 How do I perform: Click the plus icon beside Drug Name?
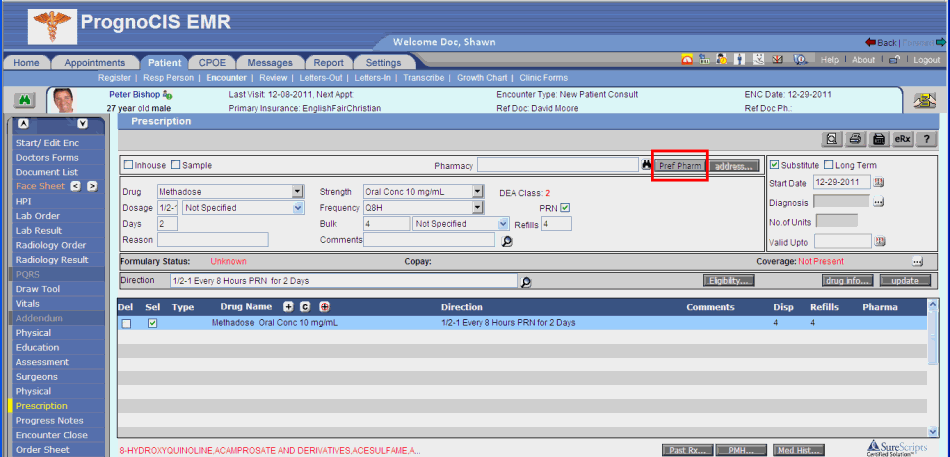pos(289,307)
